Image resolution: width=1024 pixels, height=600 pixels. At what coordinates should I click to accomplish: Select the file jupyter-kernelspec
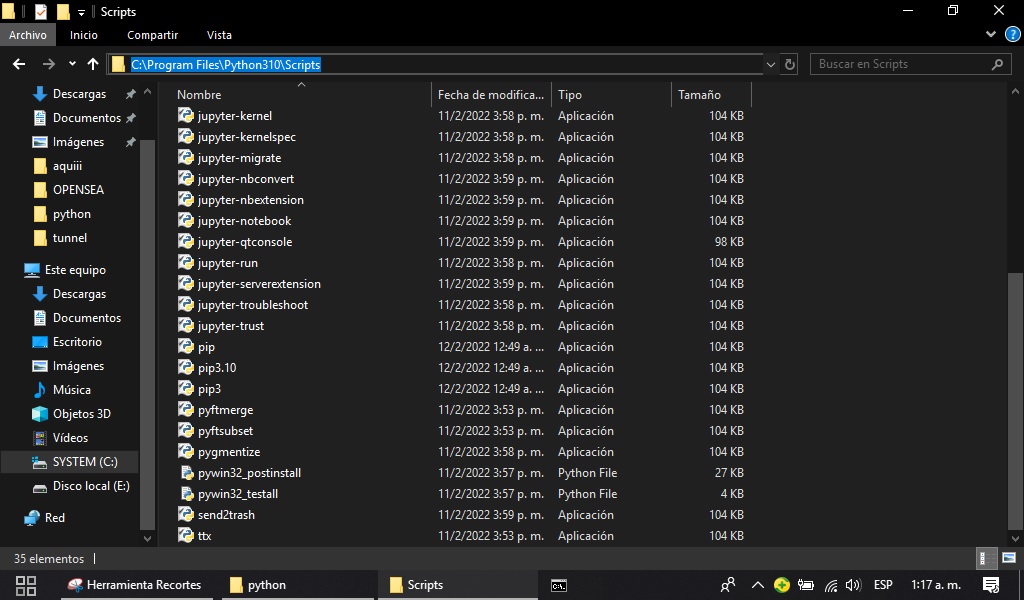click(x=247, y=136)
